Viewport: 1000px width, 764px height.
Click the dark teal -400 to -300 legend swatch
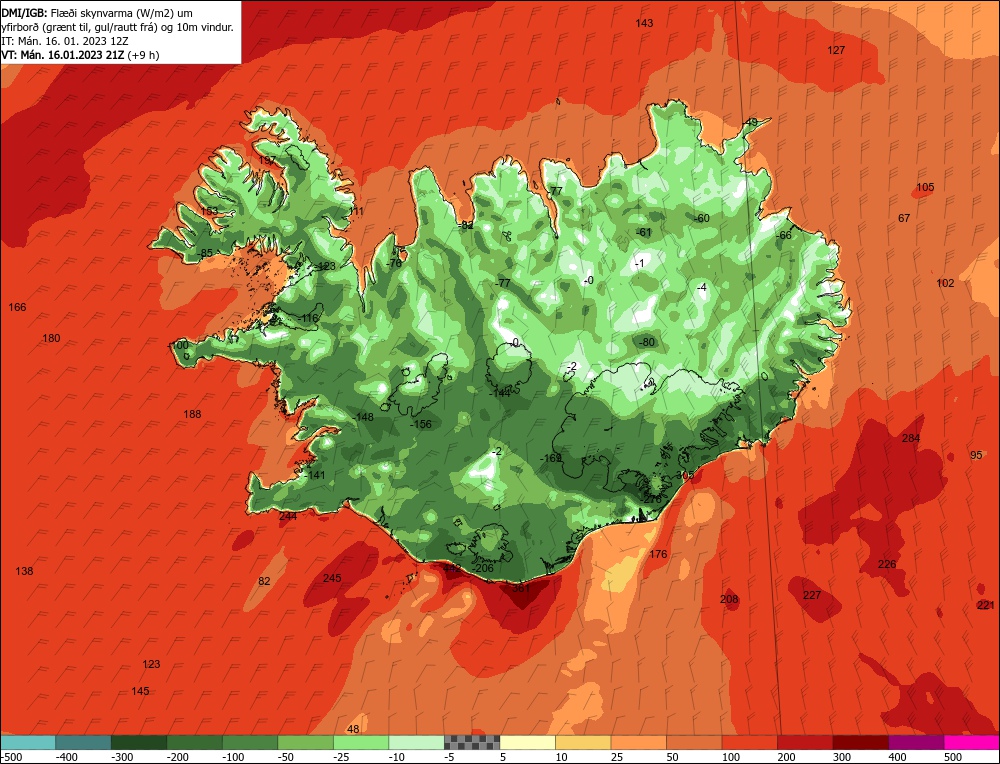tap(83, 742)
